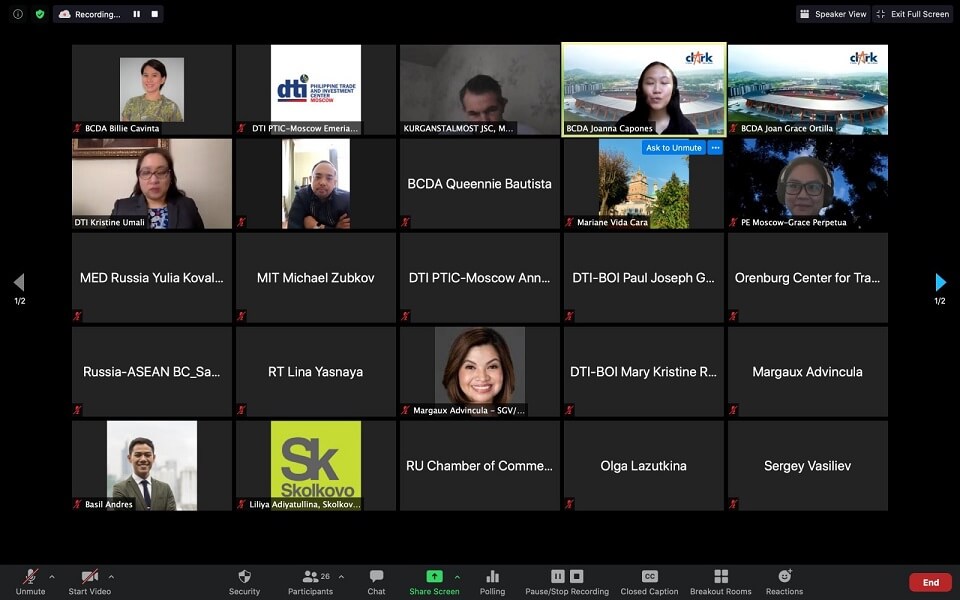The image size is (960, 600).
Task: Expand Share Screen options arrow
Action: coord(457,576)
